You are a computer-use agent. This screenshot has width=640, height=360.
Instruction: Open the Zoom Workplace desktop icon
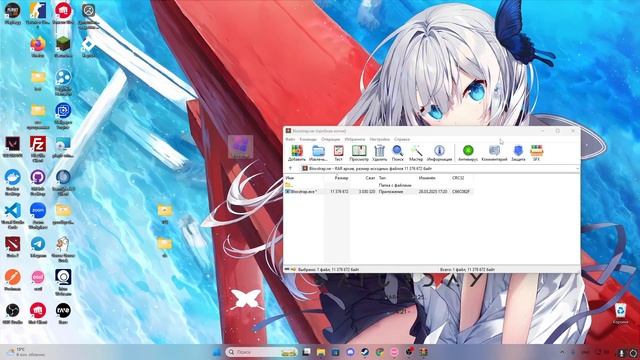point(38,216)
